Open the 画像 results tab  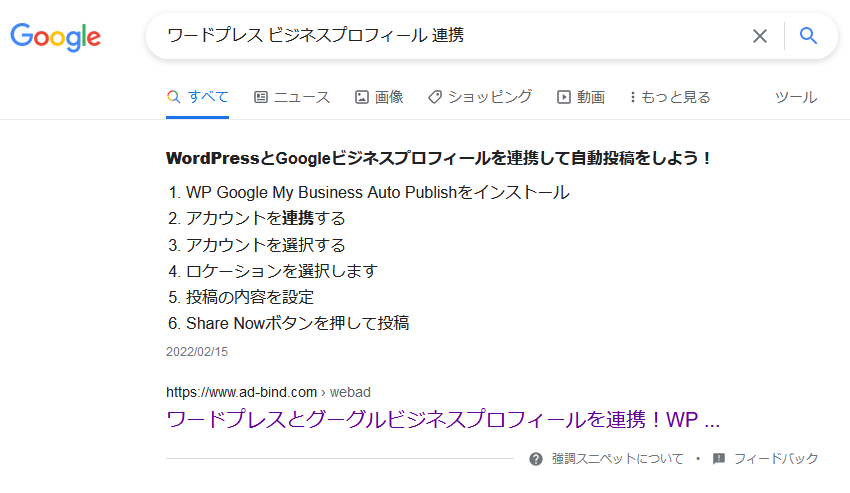click(x=379, y=97)
